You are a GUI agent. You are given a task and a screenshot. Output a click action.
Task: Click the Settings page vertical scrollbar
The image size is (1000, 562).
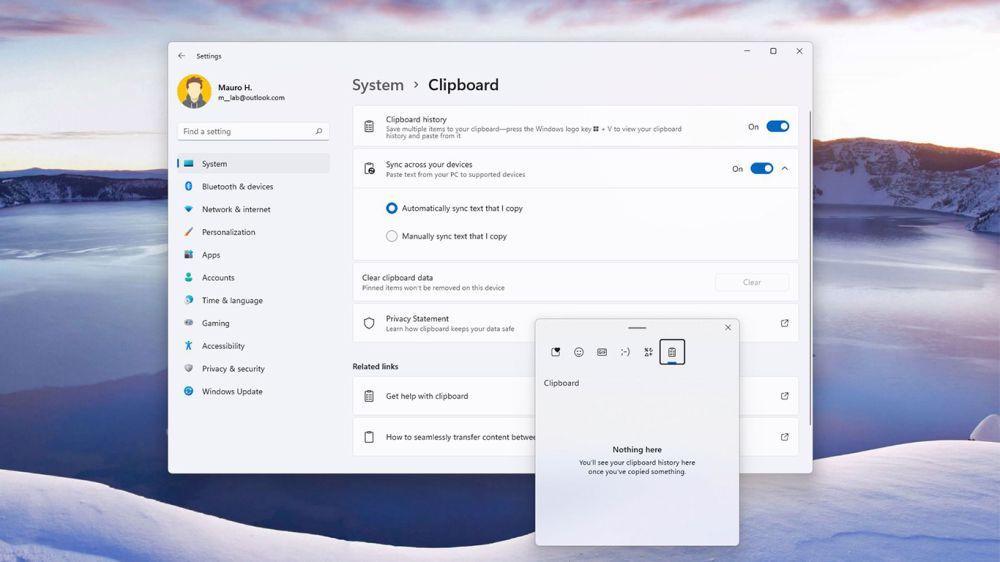[x=810, y=268]
